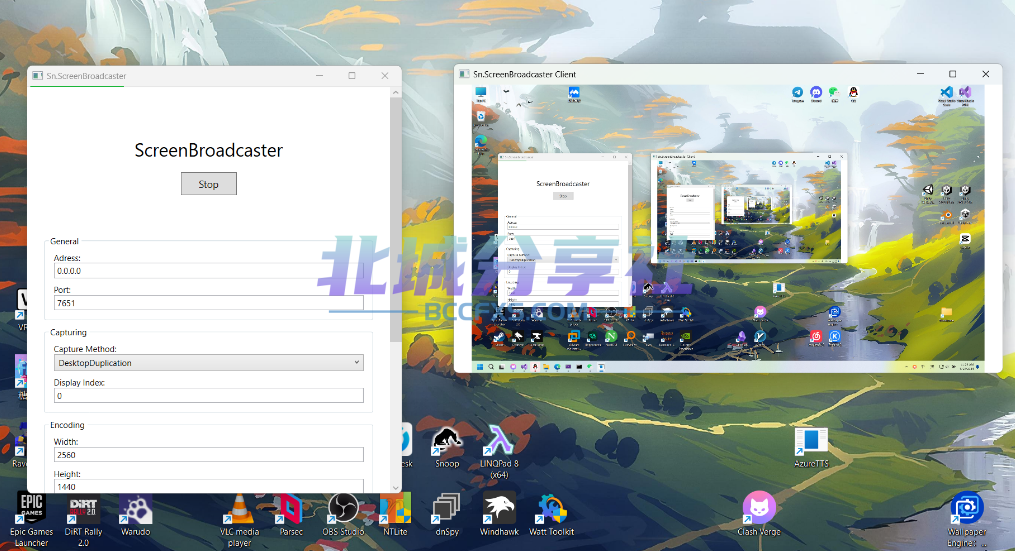Open the Epic Games Launcher desktop shortcut
Viewport: 1015px width, 551px height.
pos(32,518)
